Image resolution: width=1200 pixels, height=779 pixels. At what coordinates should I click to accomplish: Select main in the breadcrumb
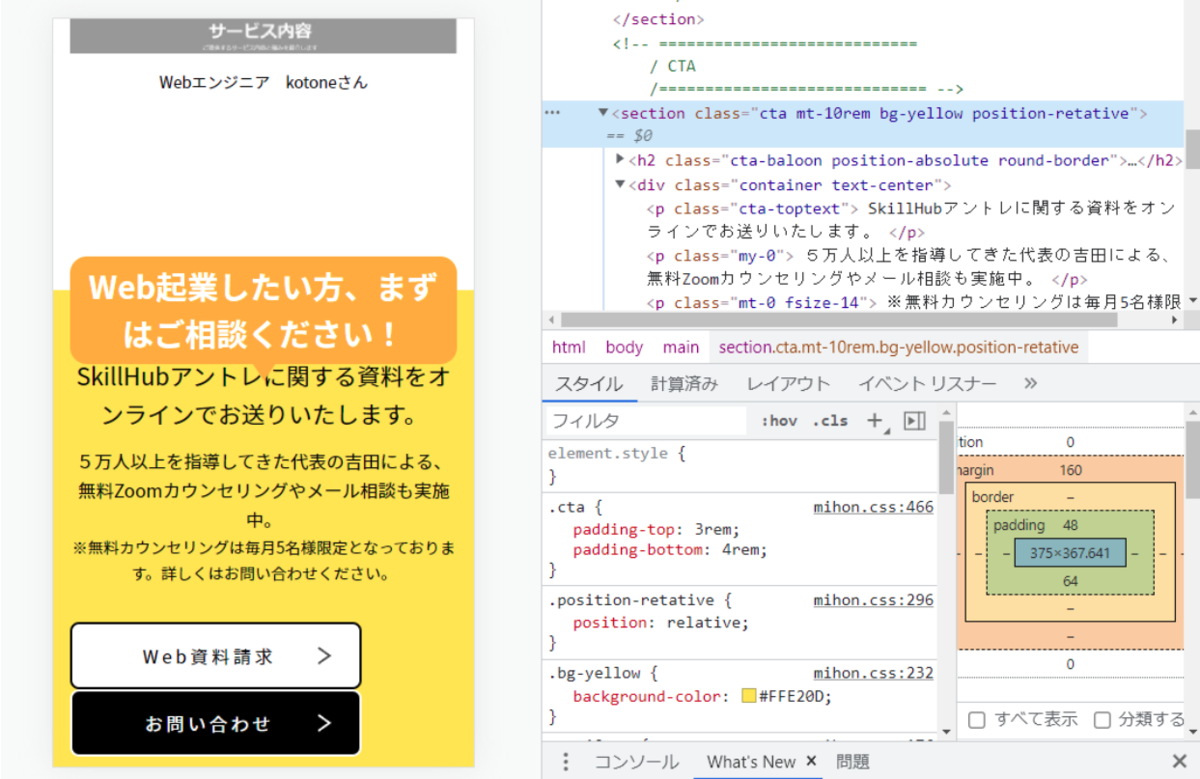point(681,347)
